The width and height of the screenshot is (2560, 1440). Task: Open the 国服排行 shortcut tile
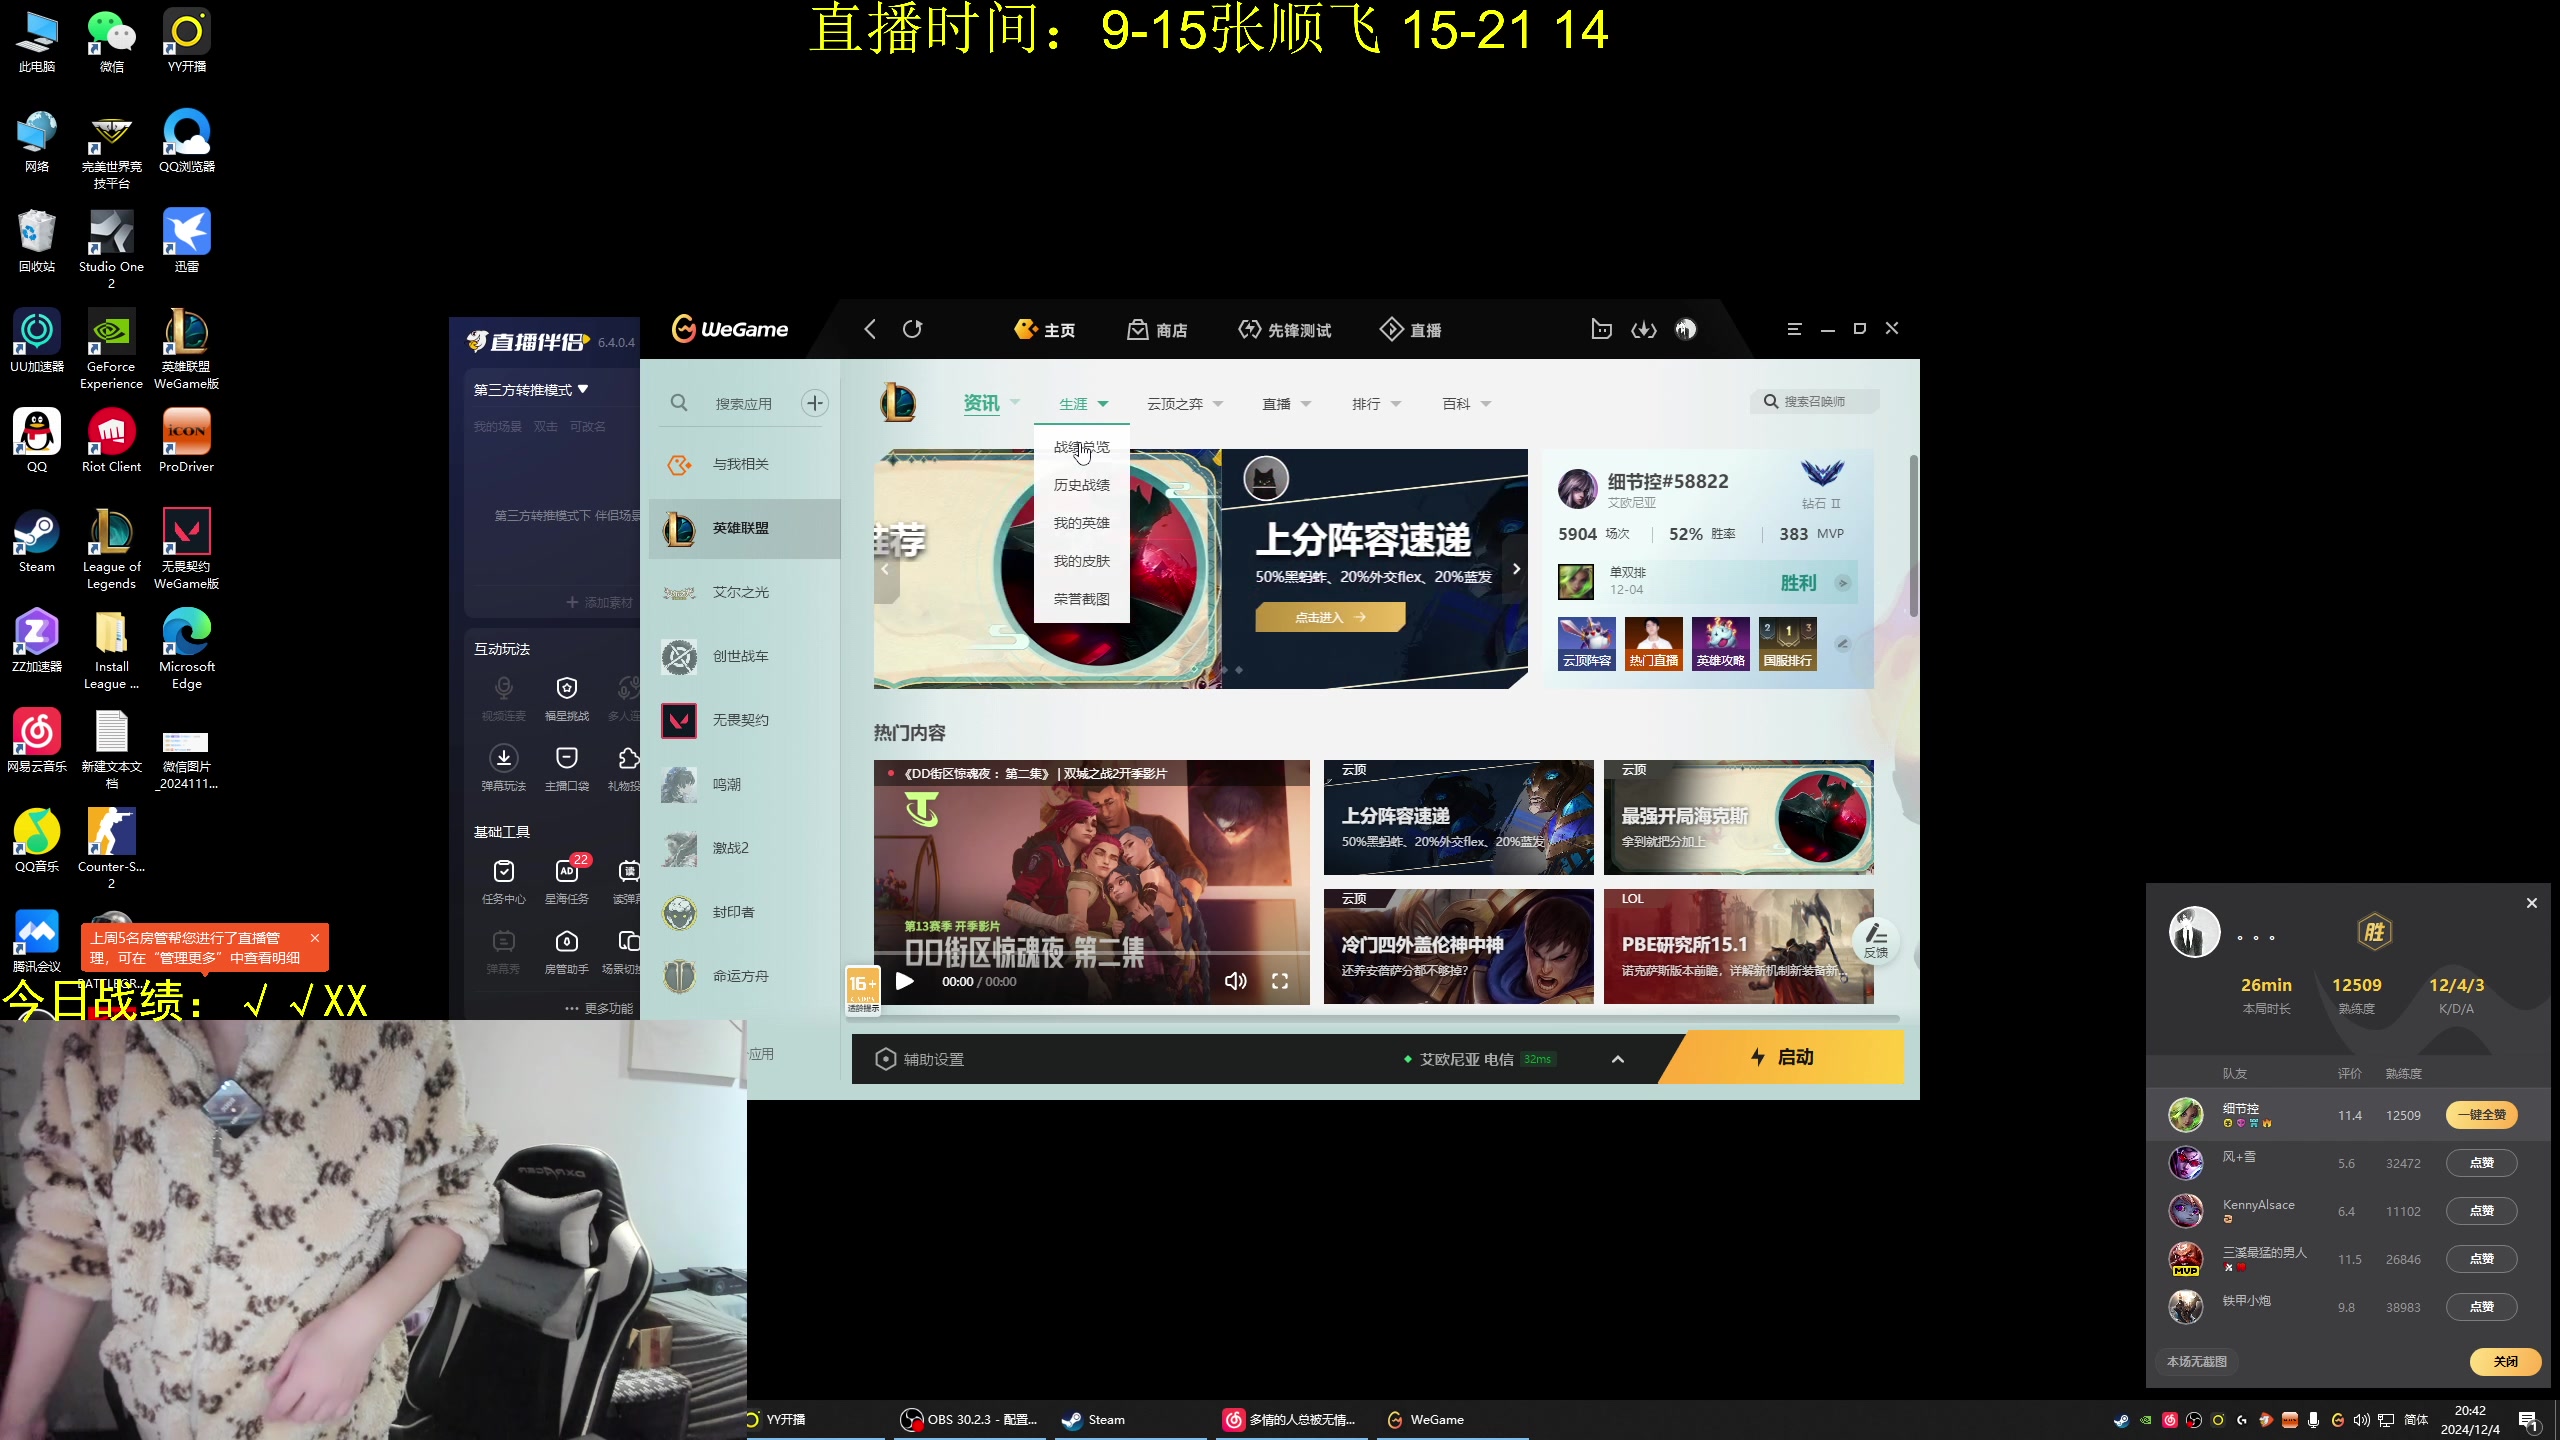1788,644
